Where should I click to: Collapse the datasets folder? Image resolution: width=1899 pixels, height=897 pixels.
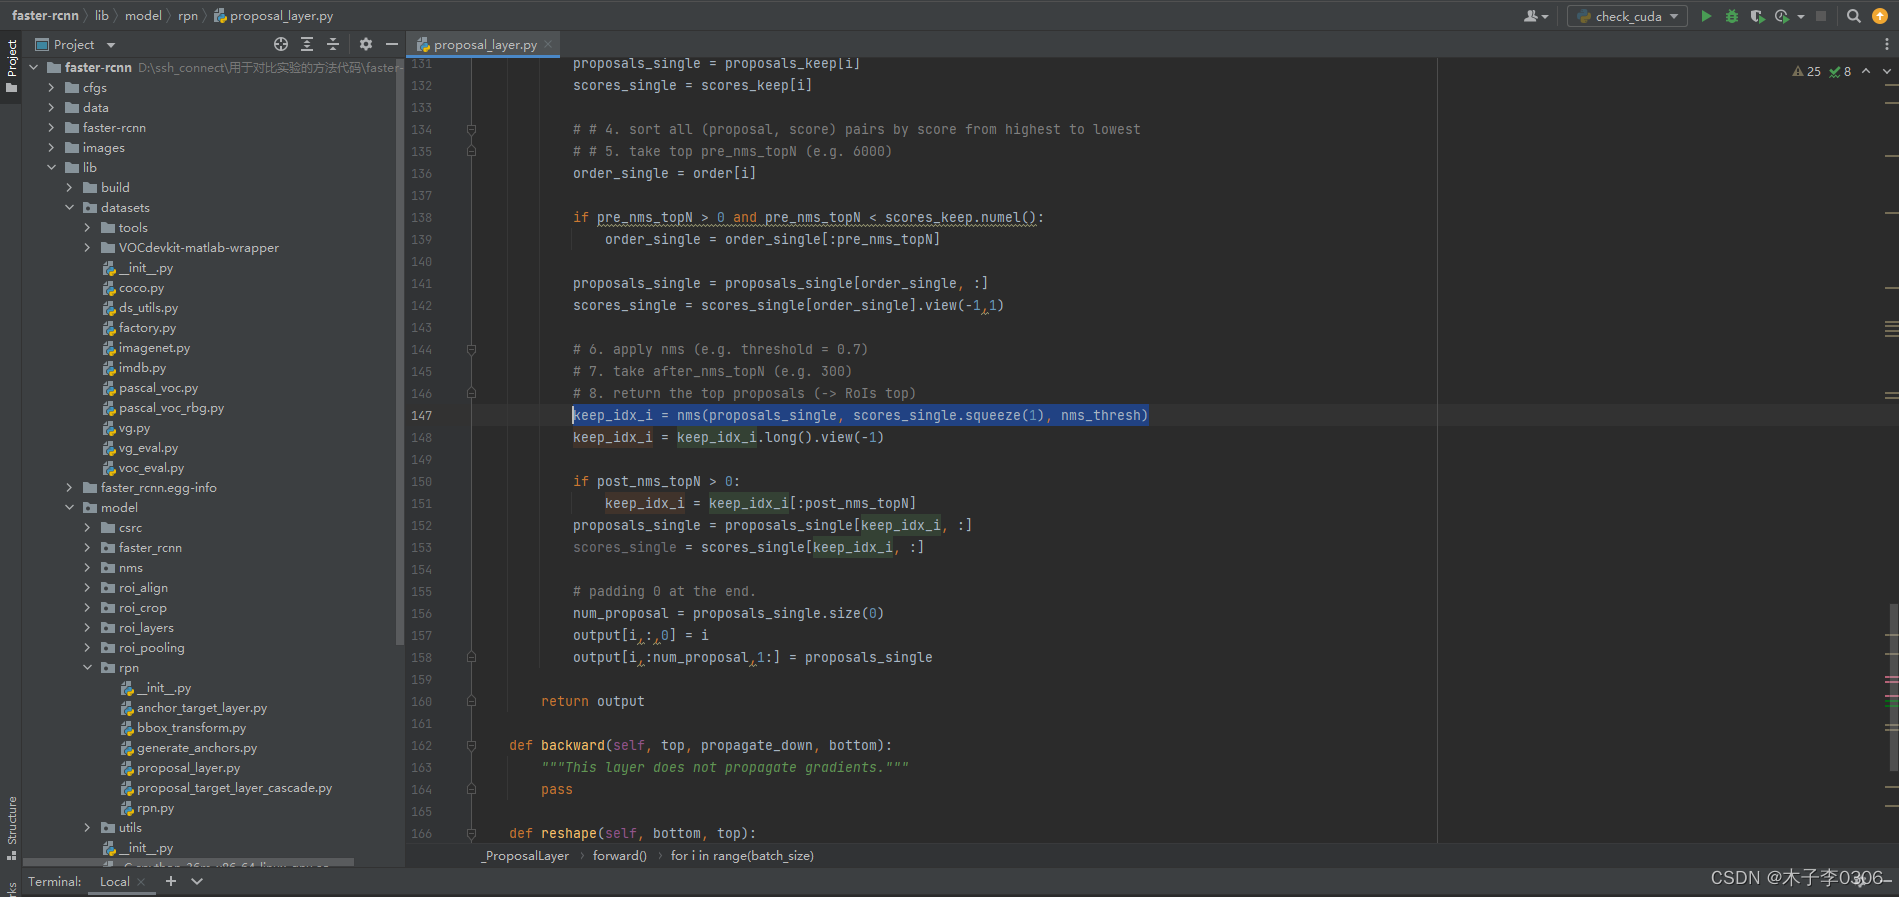70,208
